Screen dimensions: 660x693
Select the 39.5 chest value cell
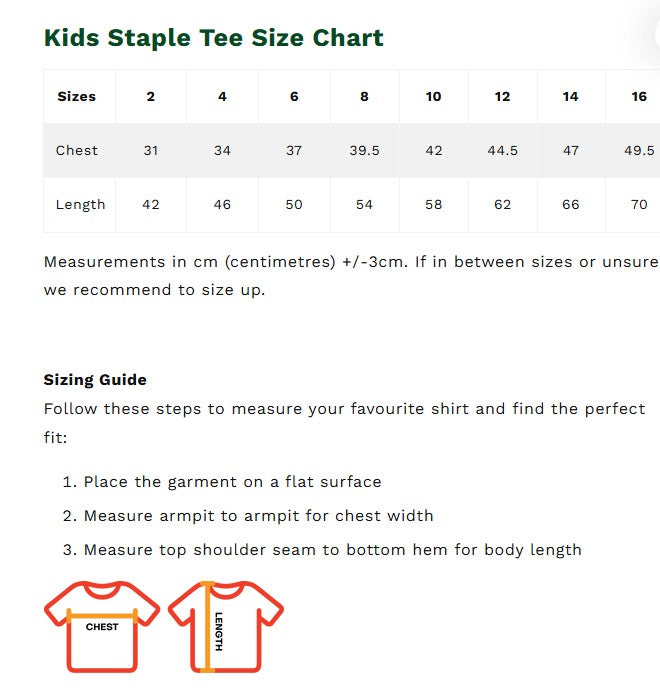[364, 151]
